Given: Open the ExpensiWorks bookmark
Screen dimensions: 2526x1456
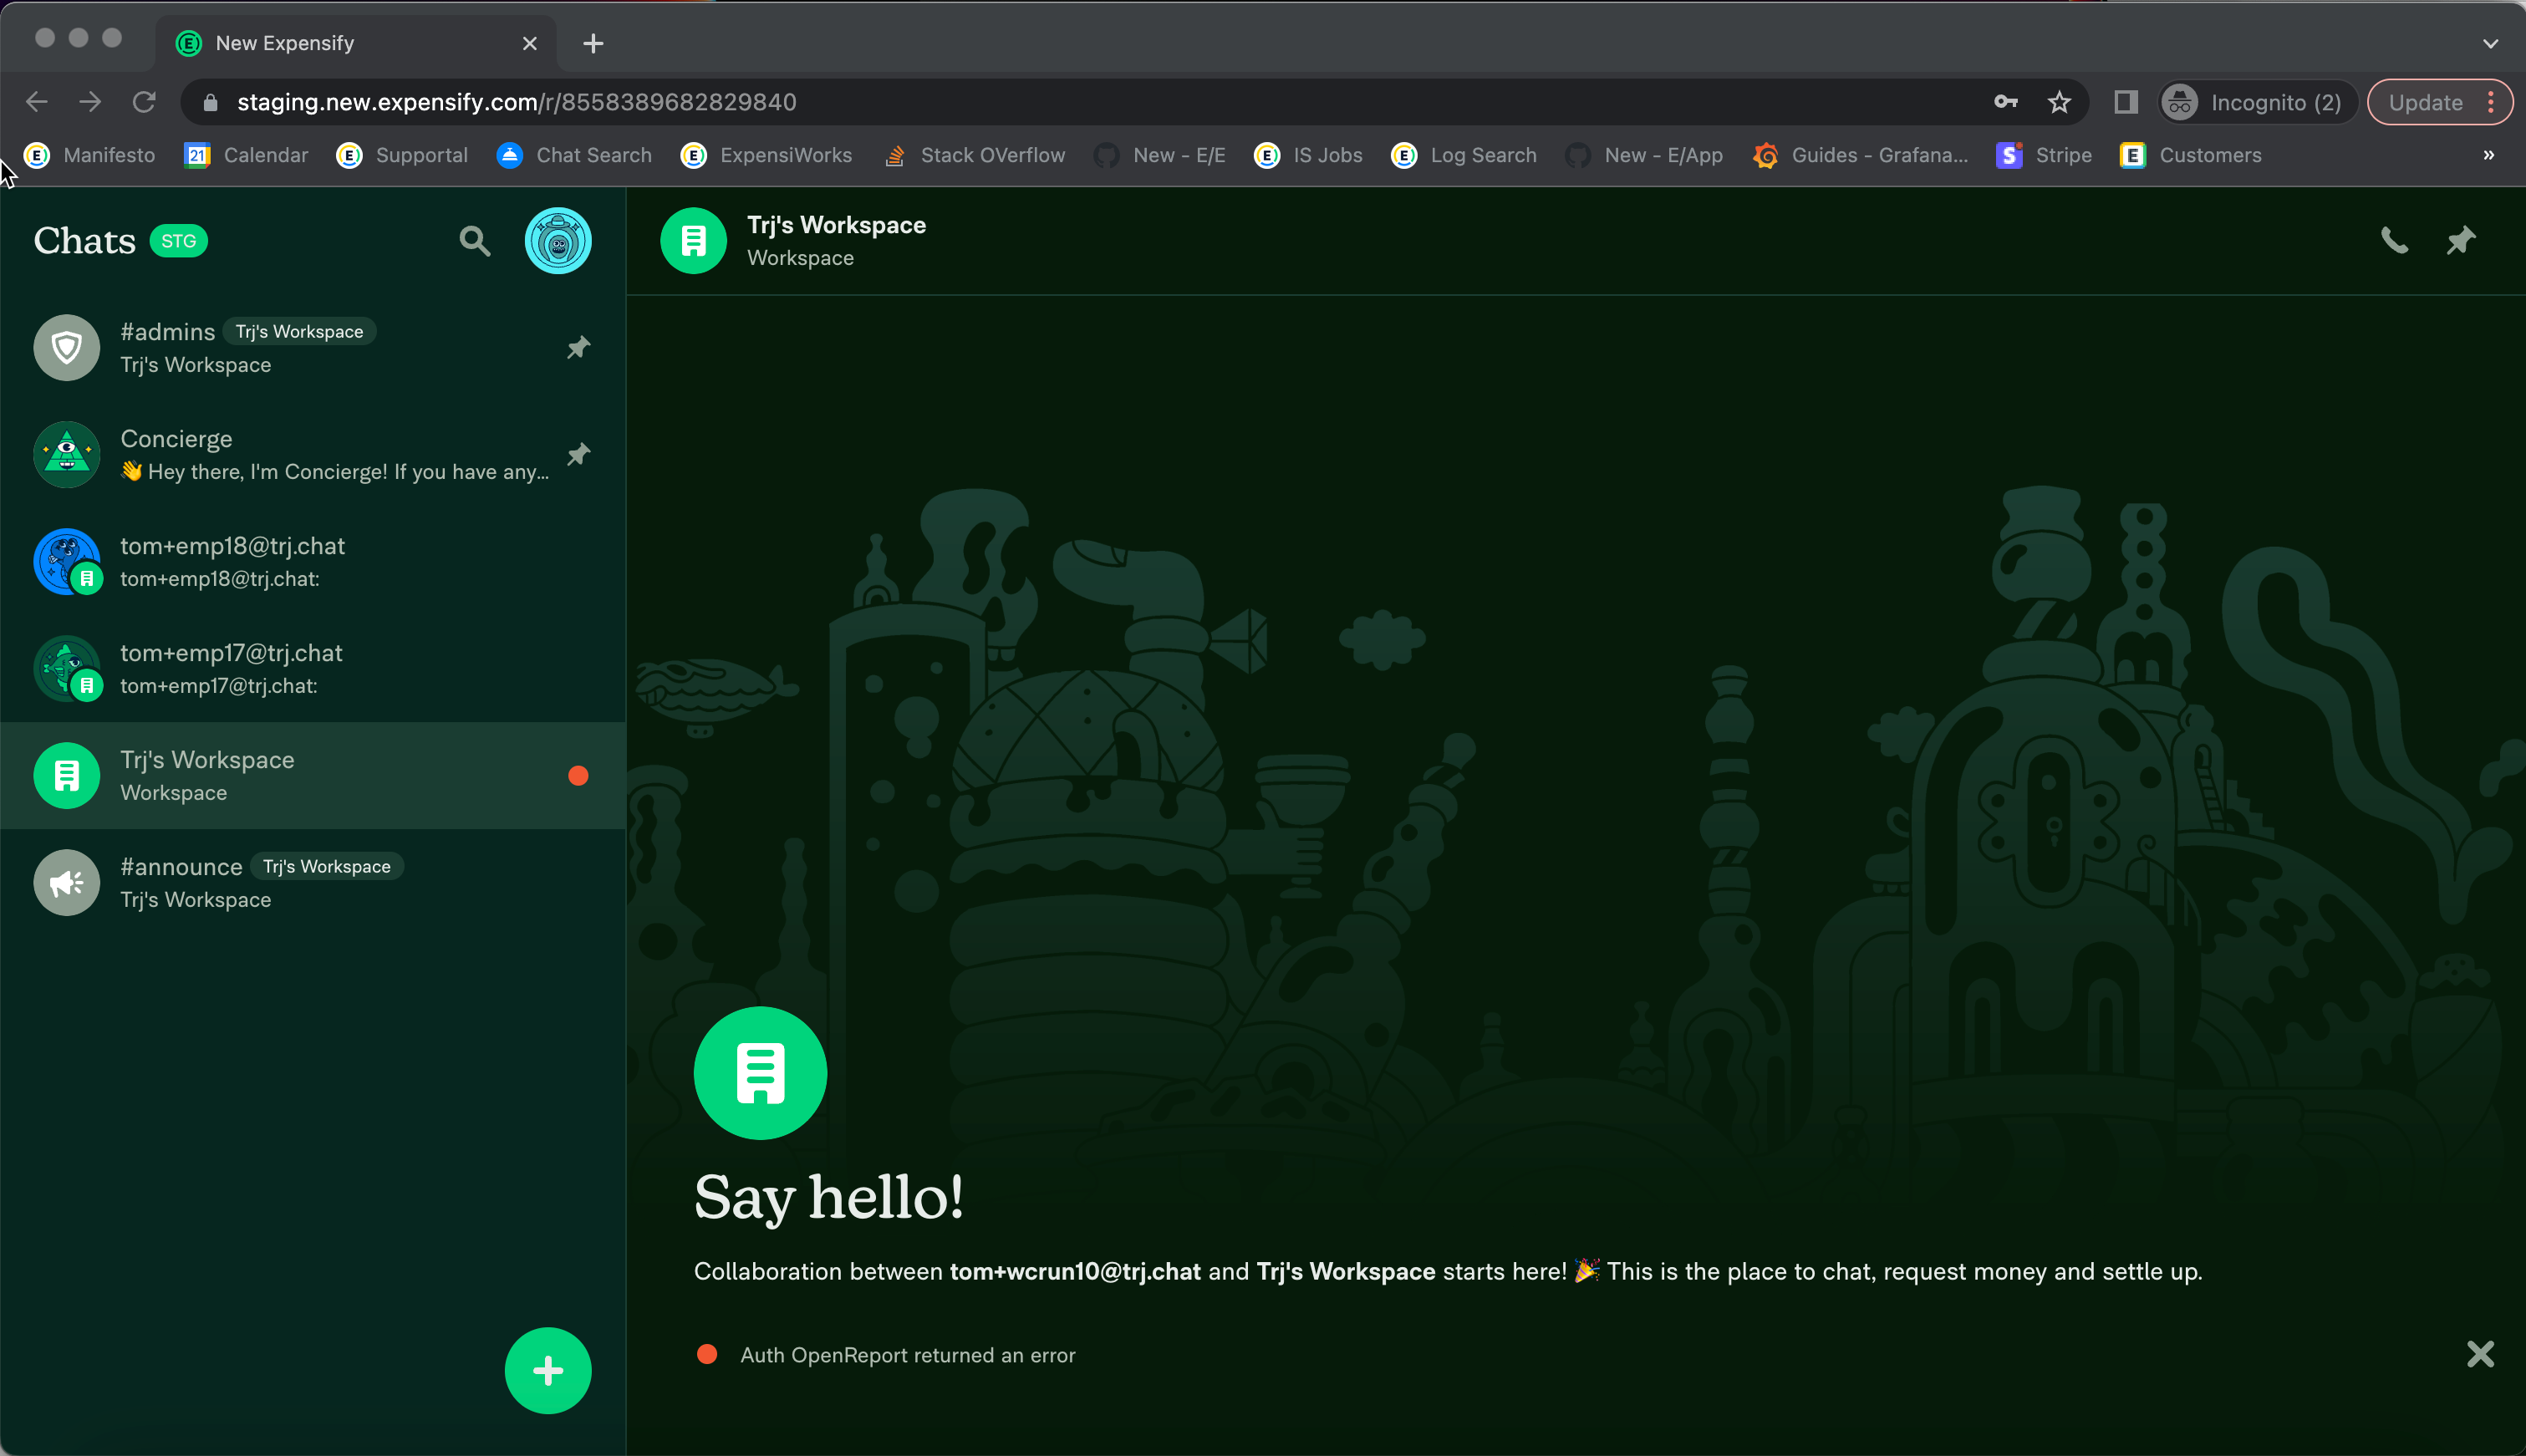Looking at the screenshot, I should click(x=767, y=155).
